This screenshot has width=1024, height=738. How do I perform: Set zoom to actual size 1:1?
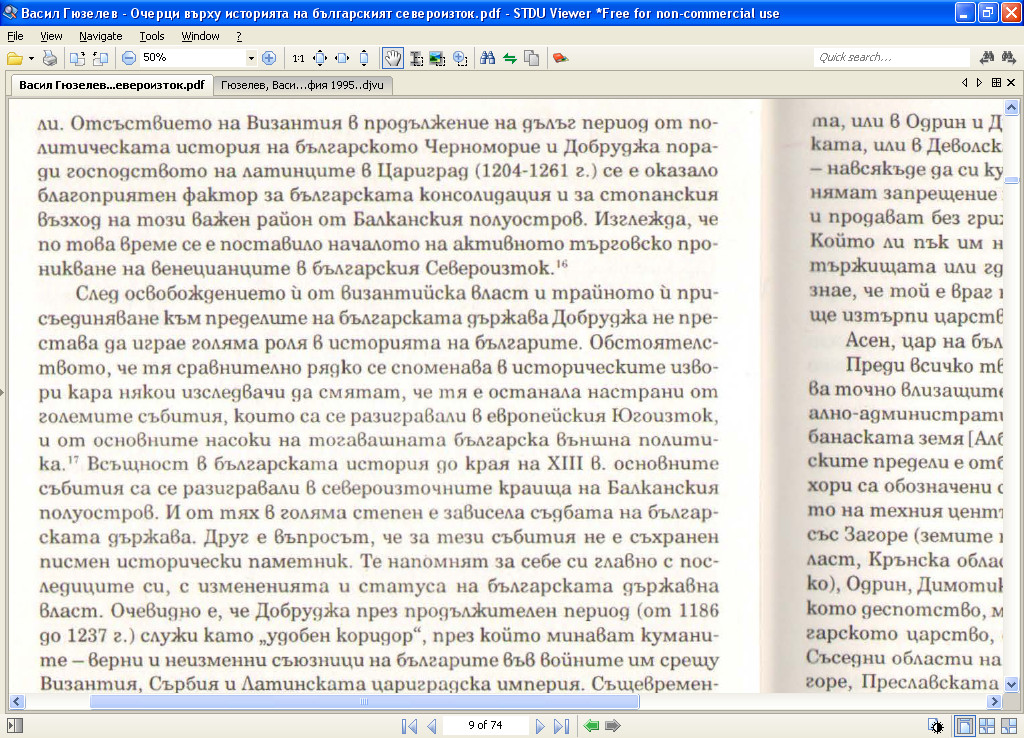(x=298, y=58)
